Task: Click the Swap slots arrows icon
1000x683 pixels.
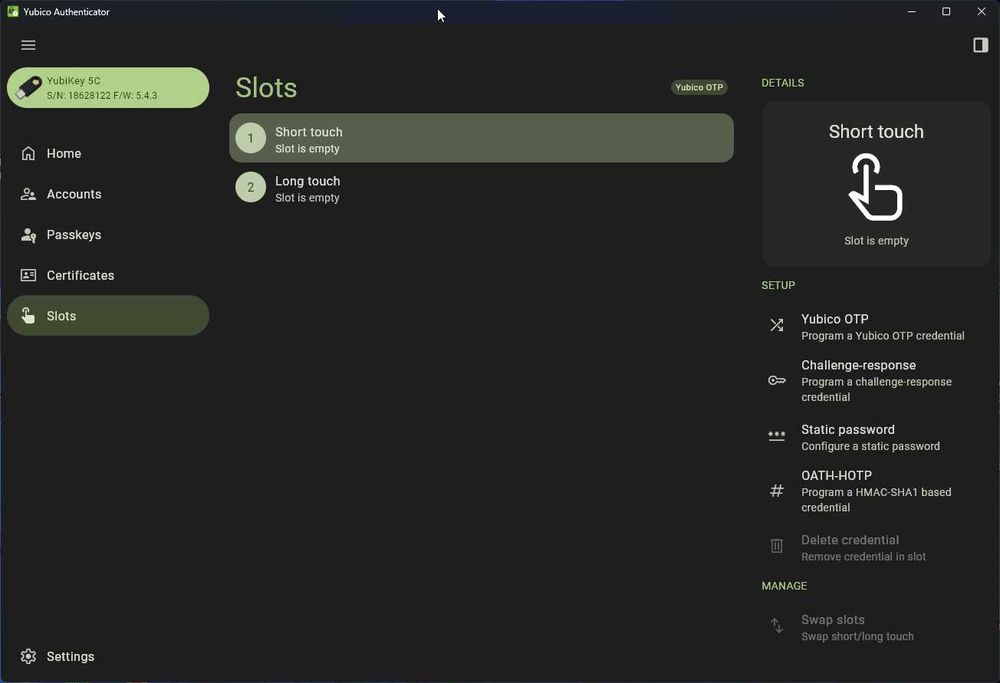Action: point(776,626)
